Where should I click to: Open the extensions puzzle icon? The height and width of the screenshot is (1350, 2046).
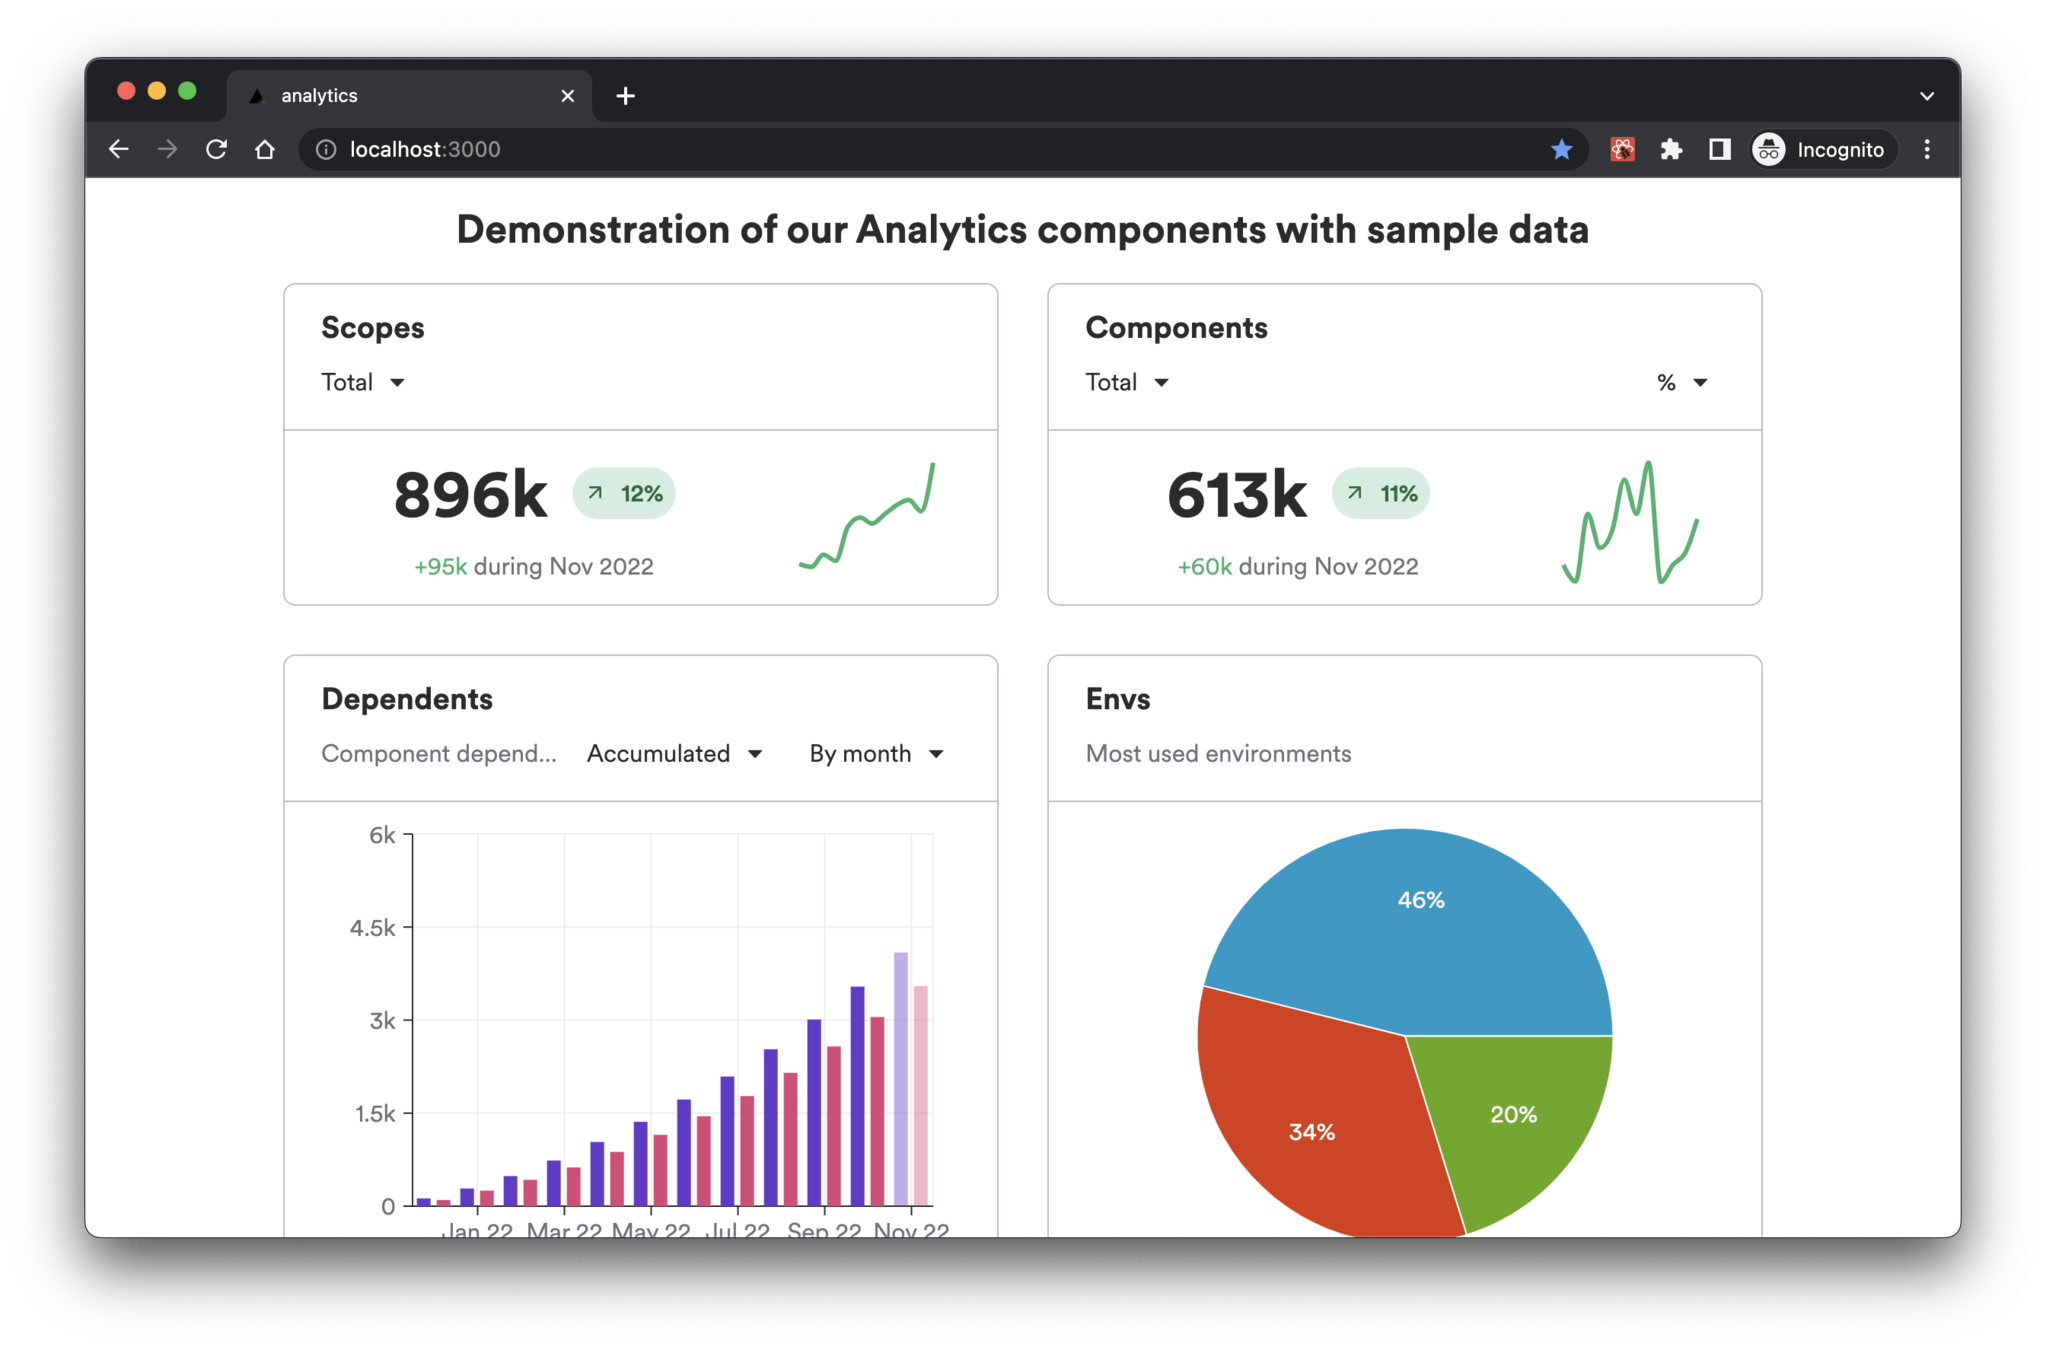coord(1671,149)
